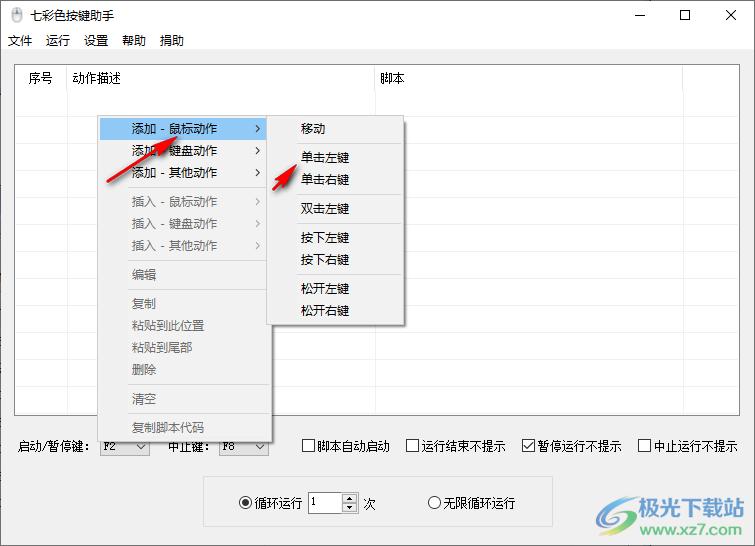Open the 文件 menu
755x546 pixels.
click(x=20, y=41)
